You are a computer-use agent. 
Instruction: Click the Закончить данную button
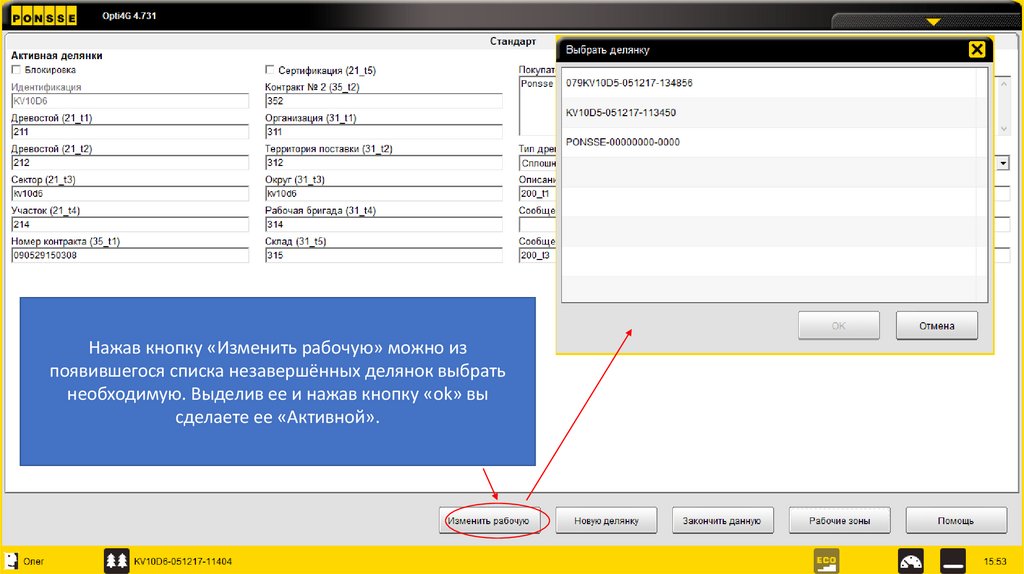coord(722,520)
